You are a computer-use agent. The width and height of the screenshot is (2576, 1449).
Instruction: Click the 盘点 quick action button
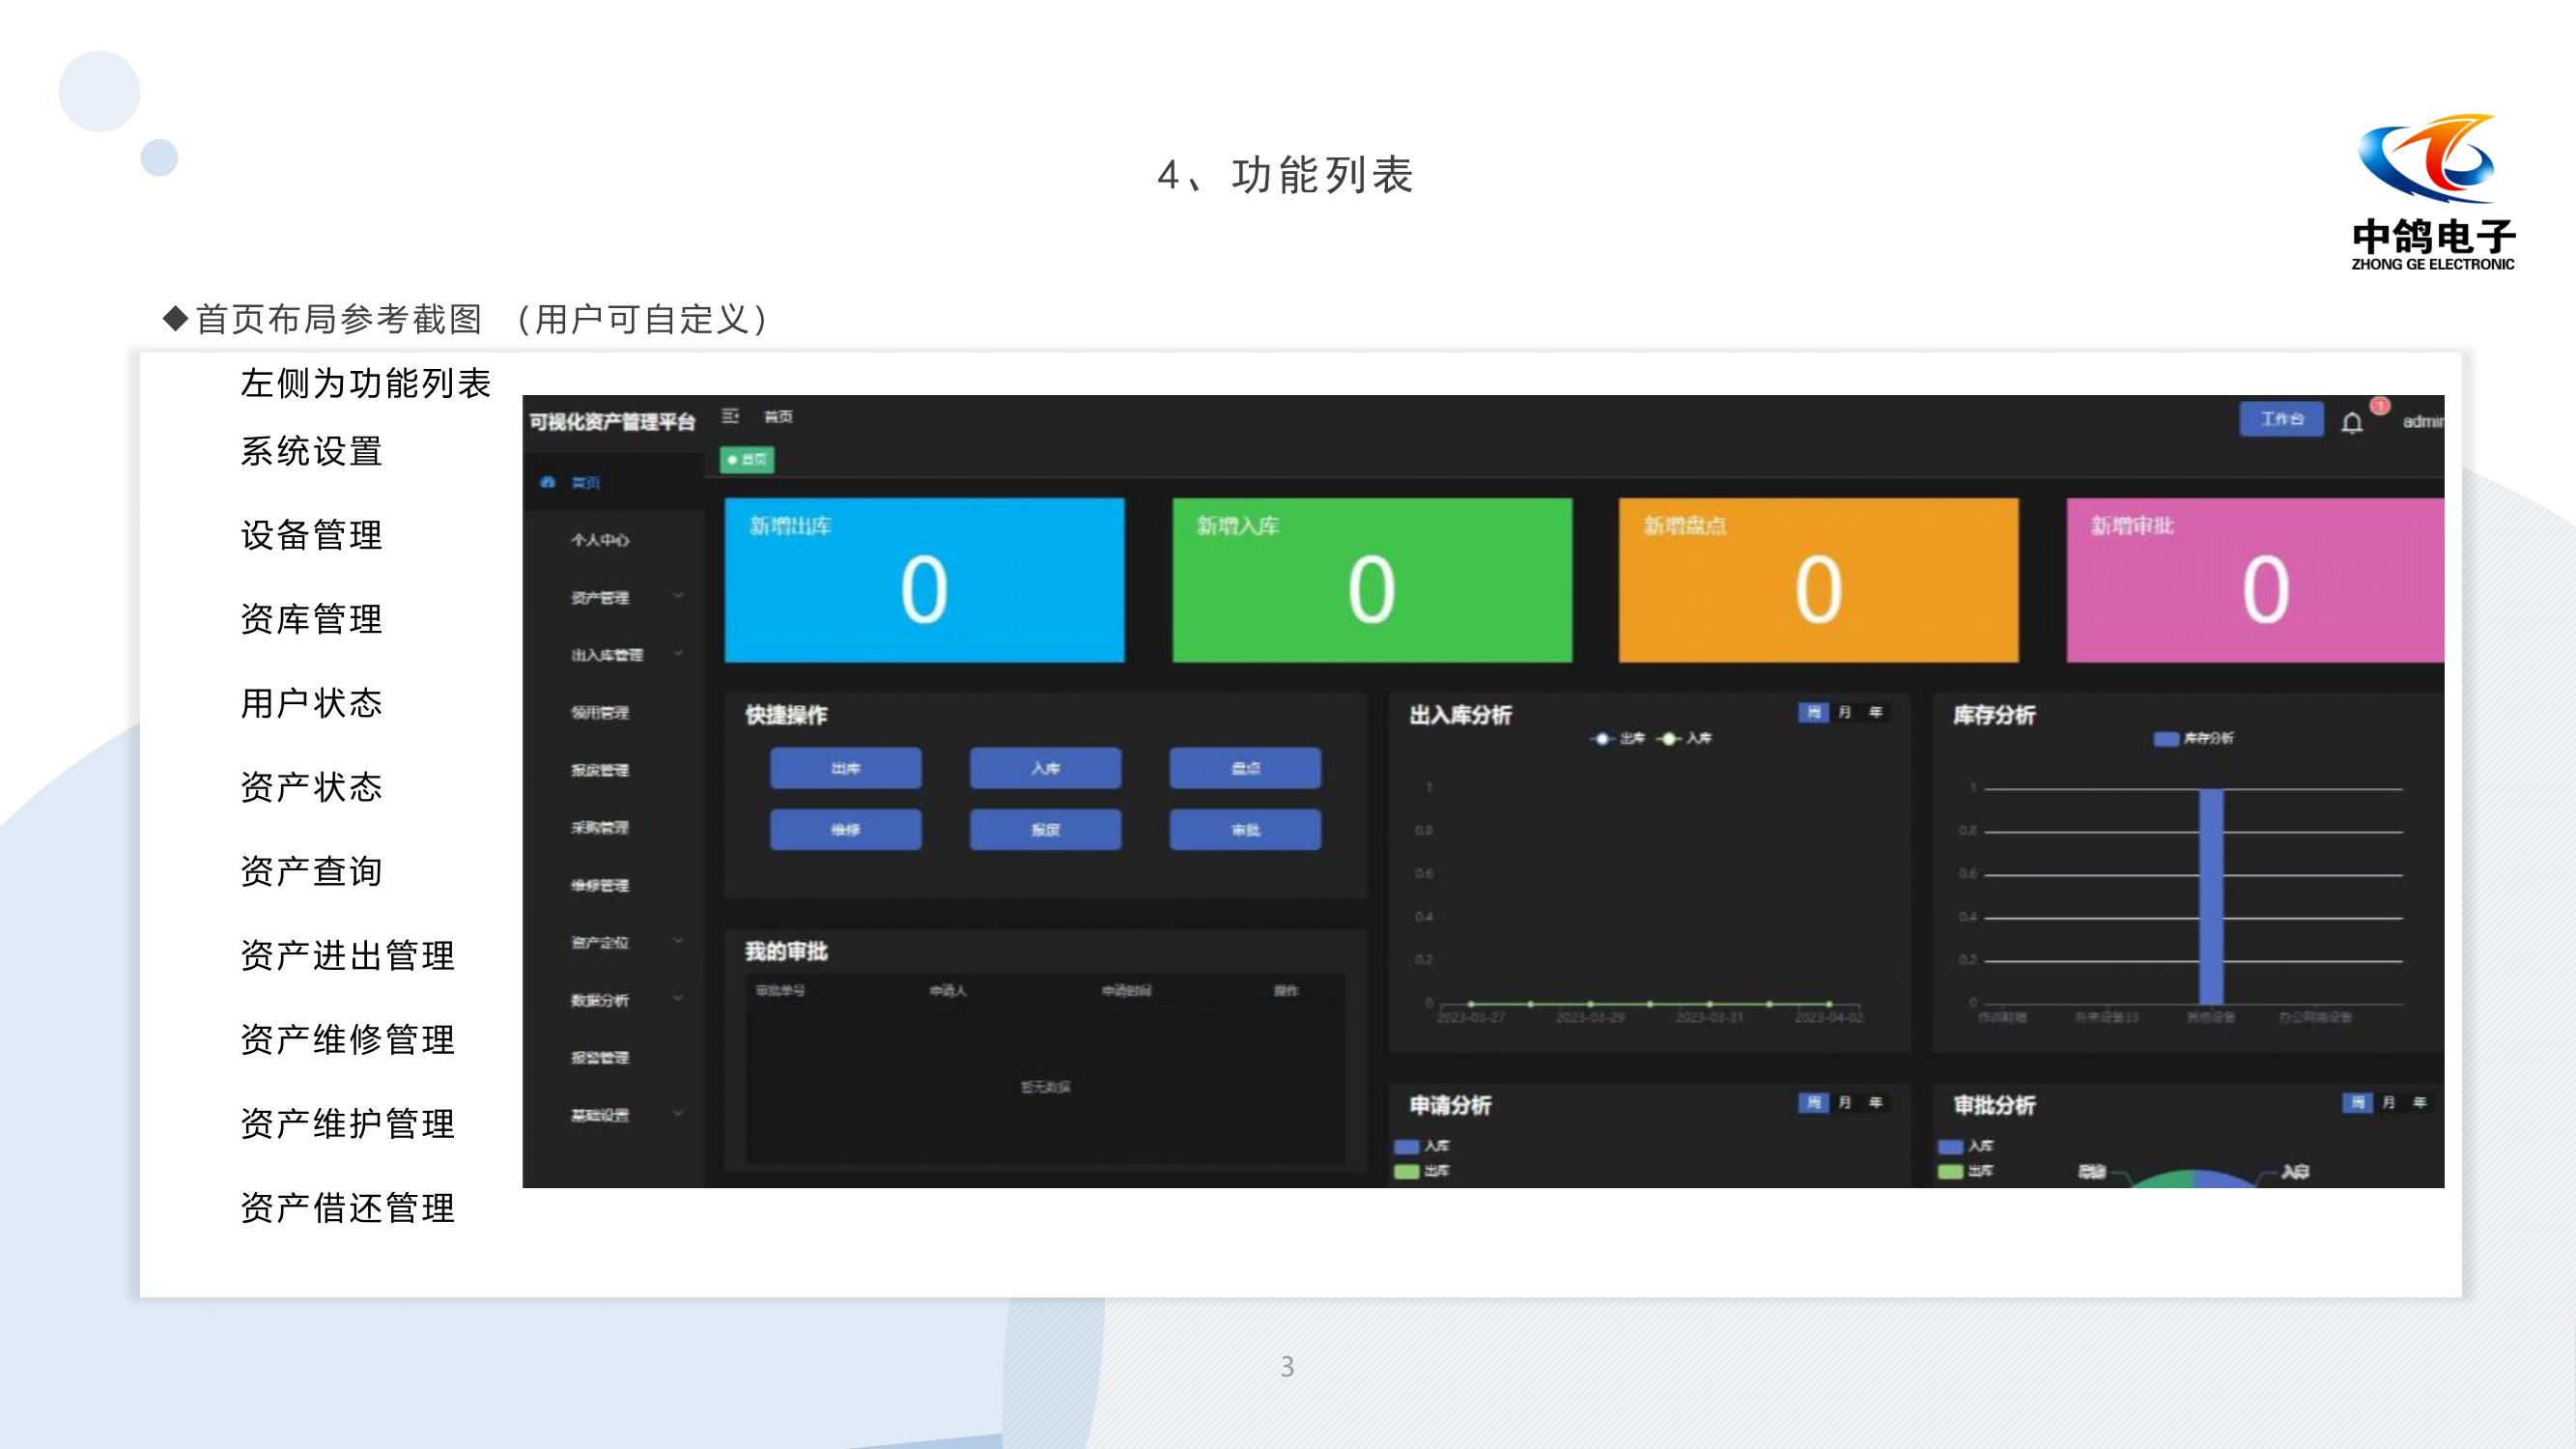pyautogui.click(x=1246, y=768)
